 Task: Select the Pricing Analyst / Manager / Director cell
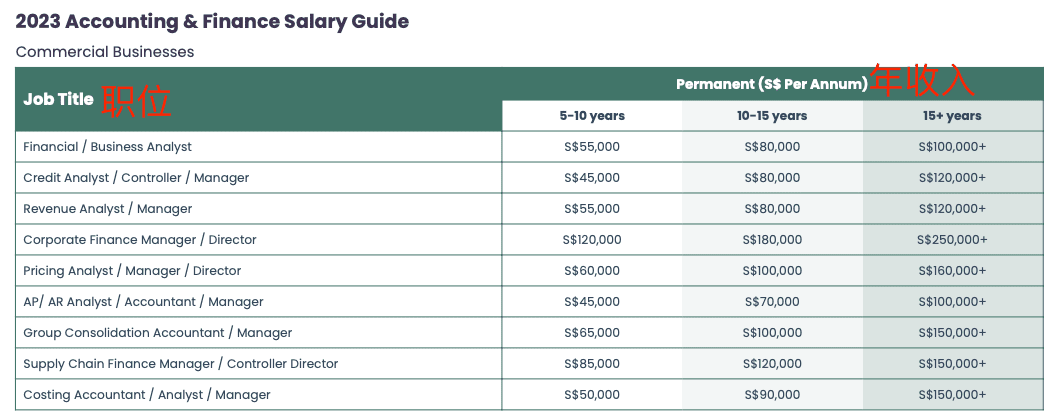click(x=132, y=271)
